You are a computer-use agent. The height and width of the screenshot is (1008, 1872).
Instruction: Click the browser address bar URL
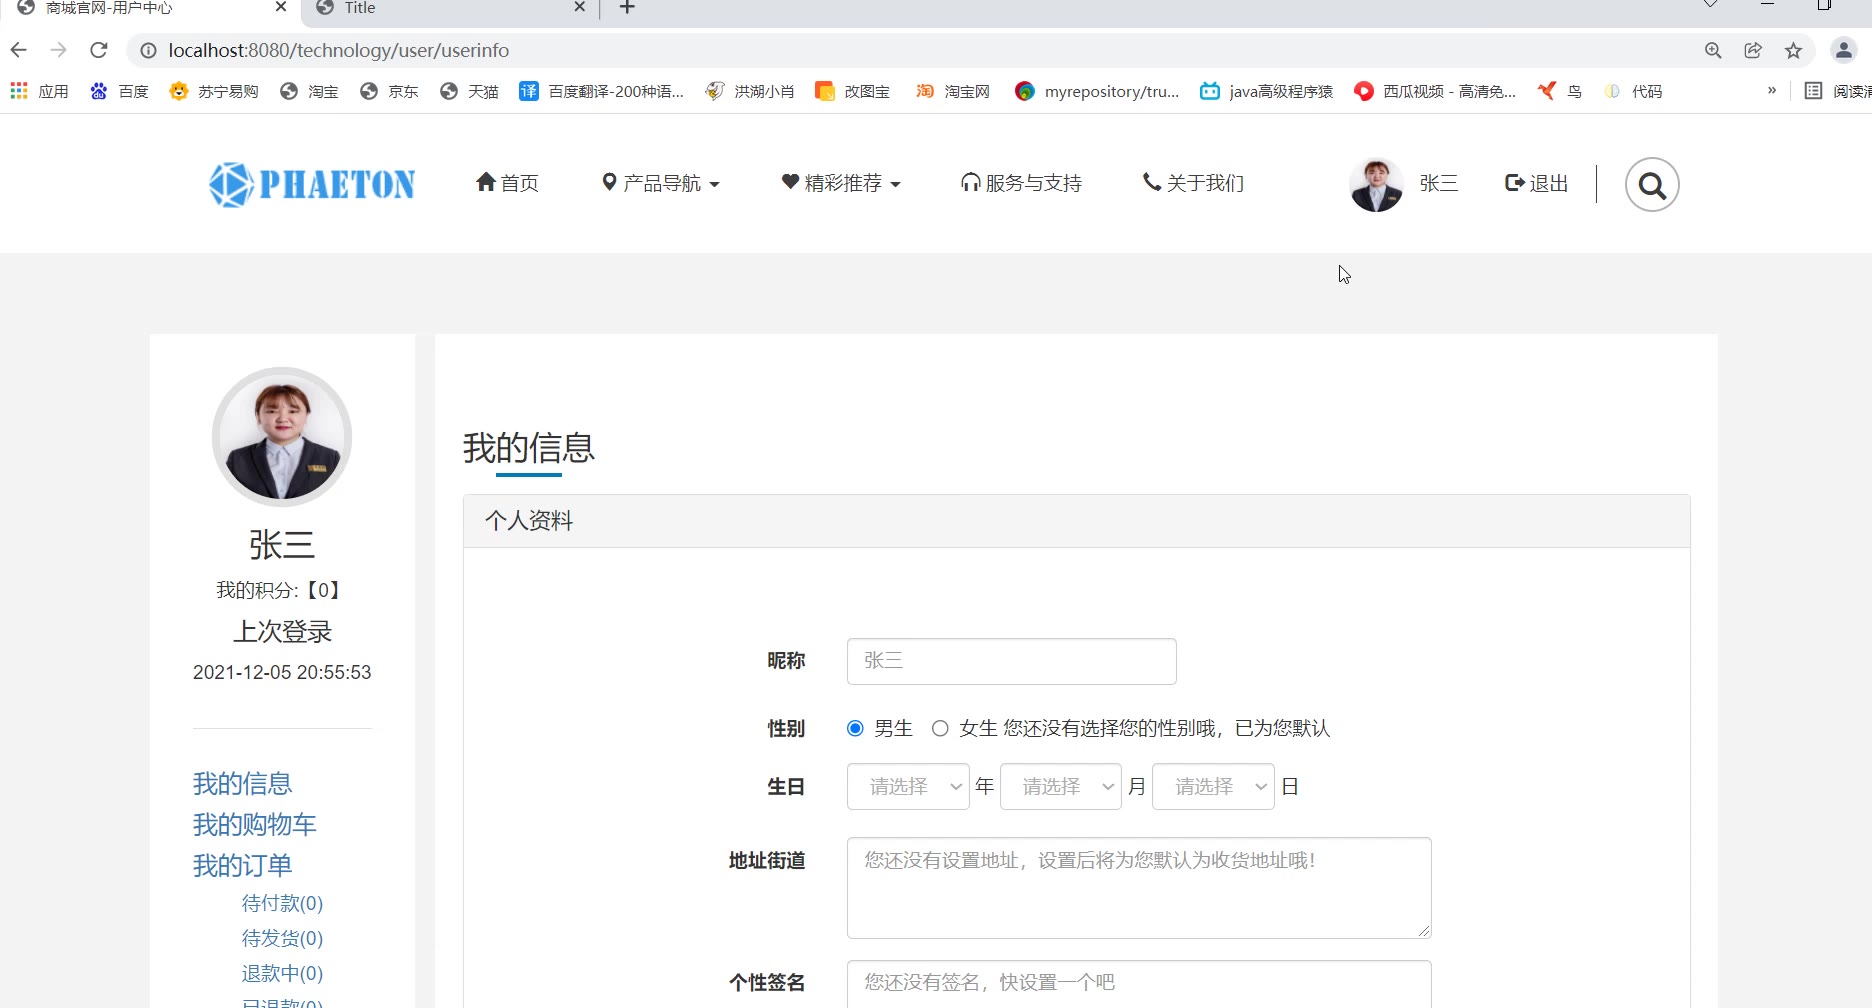click(338, 50)
